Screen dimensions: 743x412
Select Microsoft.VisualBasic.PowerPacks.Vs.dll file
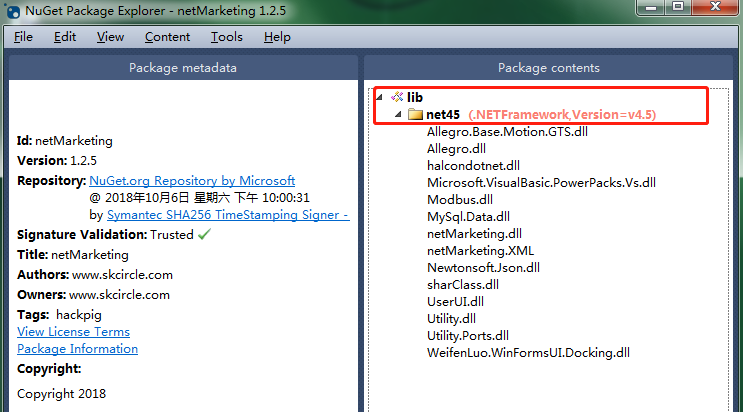[541, 183]
